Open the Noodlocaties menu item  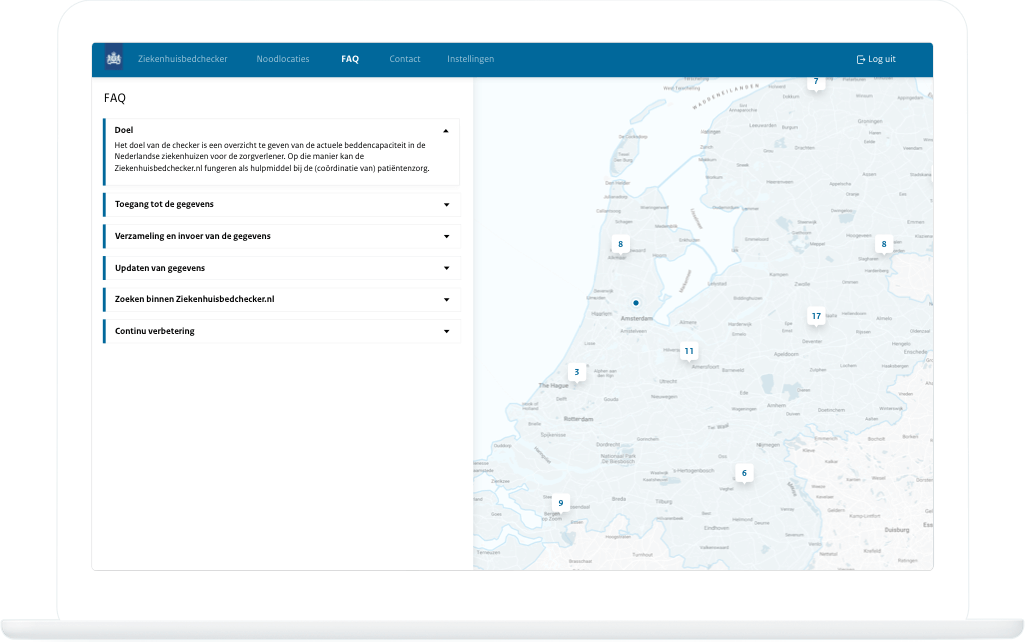tap(283, 59)
